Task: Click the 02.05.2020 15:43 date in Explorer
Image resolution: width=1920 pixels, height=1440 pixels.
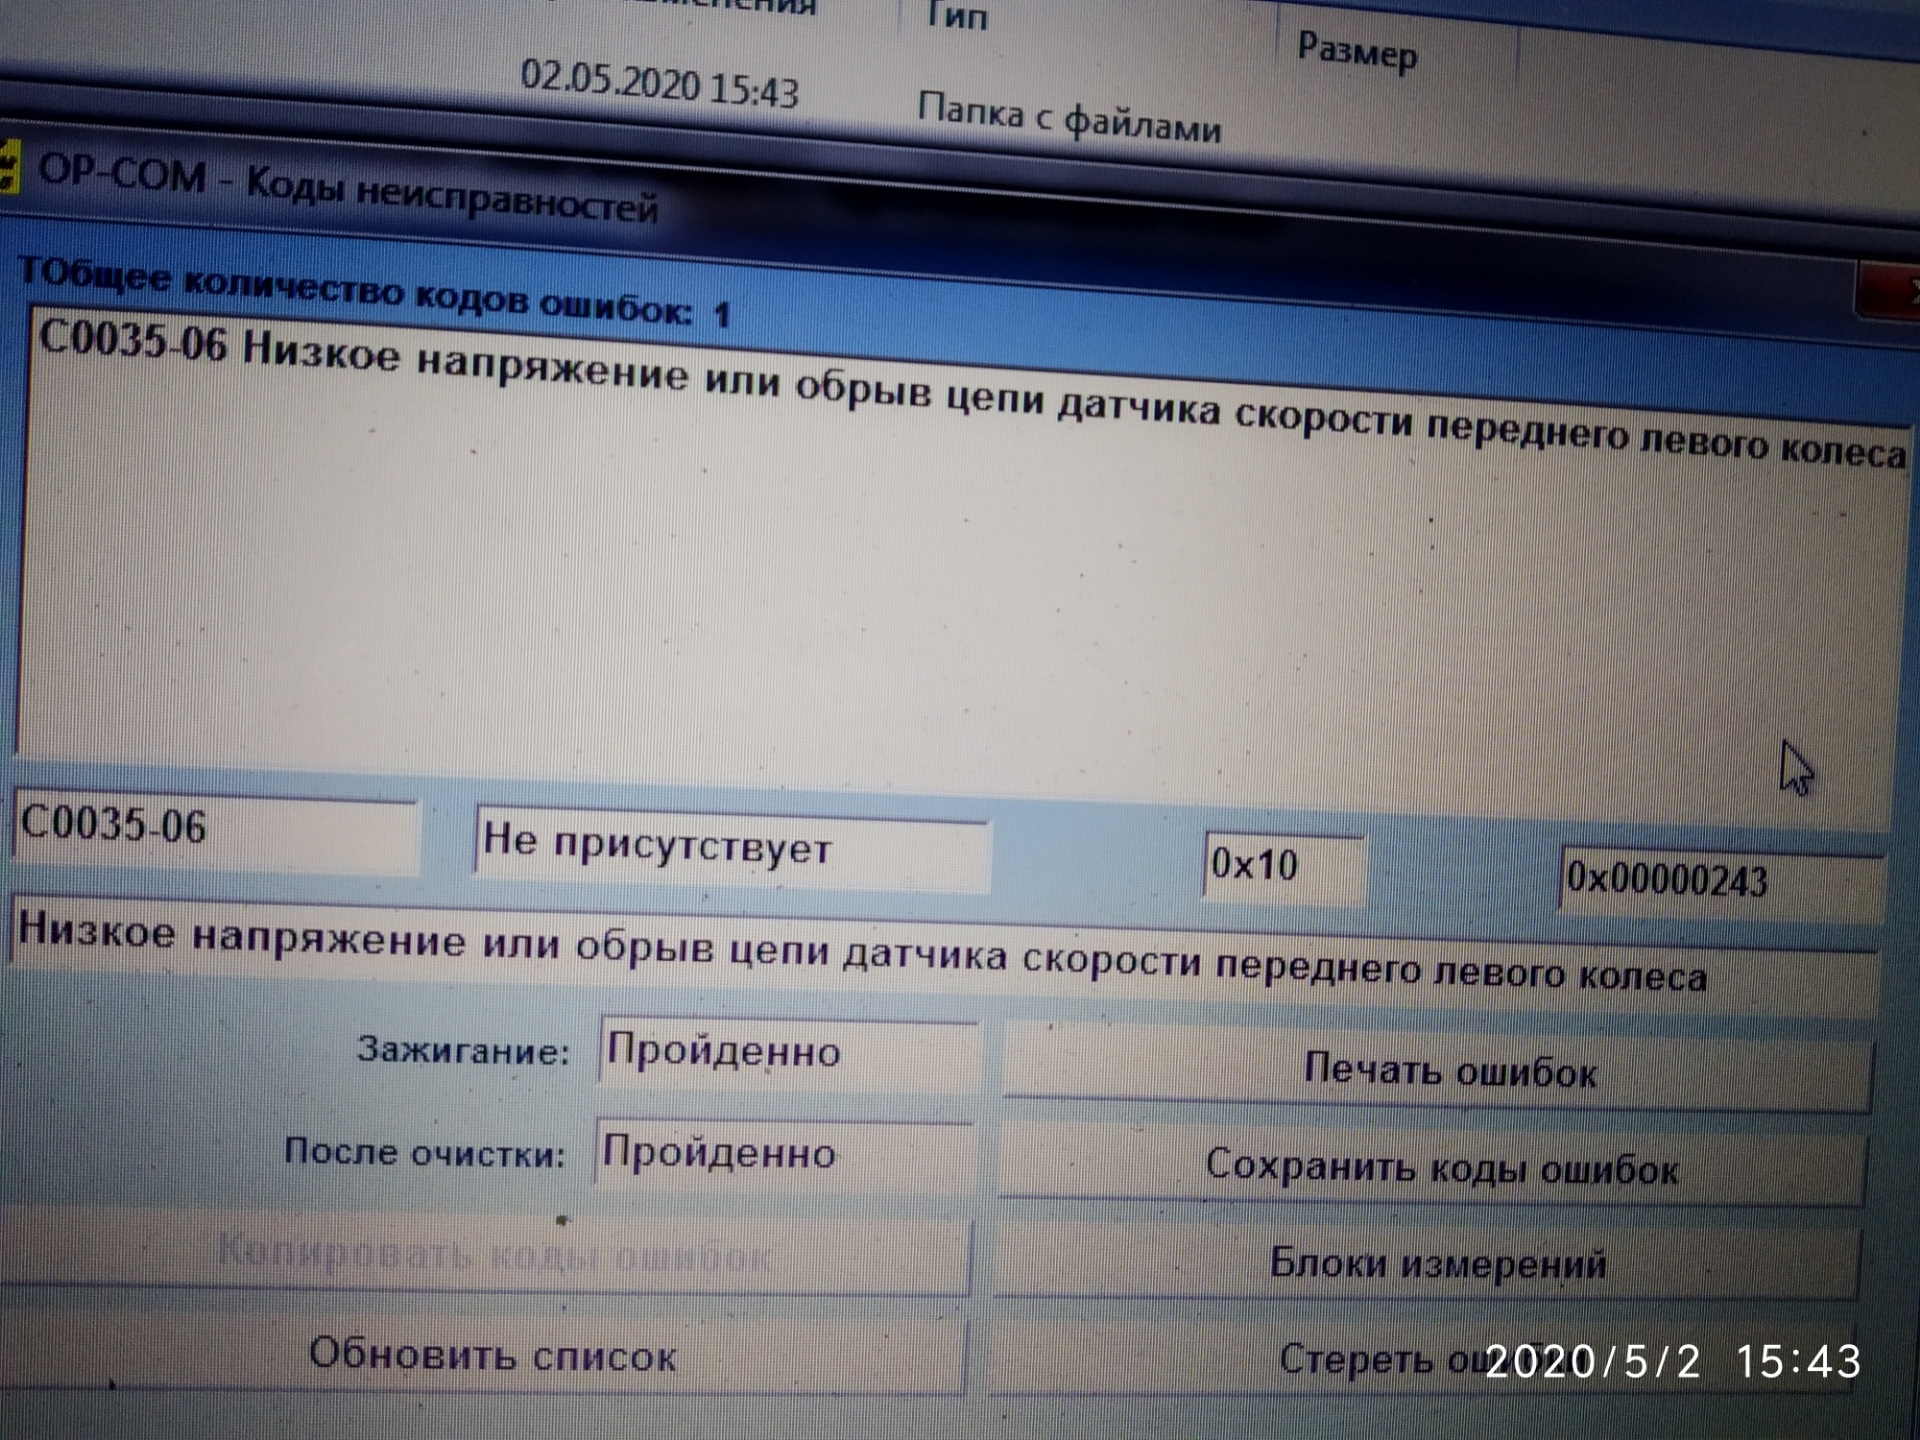Action: coord(659,84)
